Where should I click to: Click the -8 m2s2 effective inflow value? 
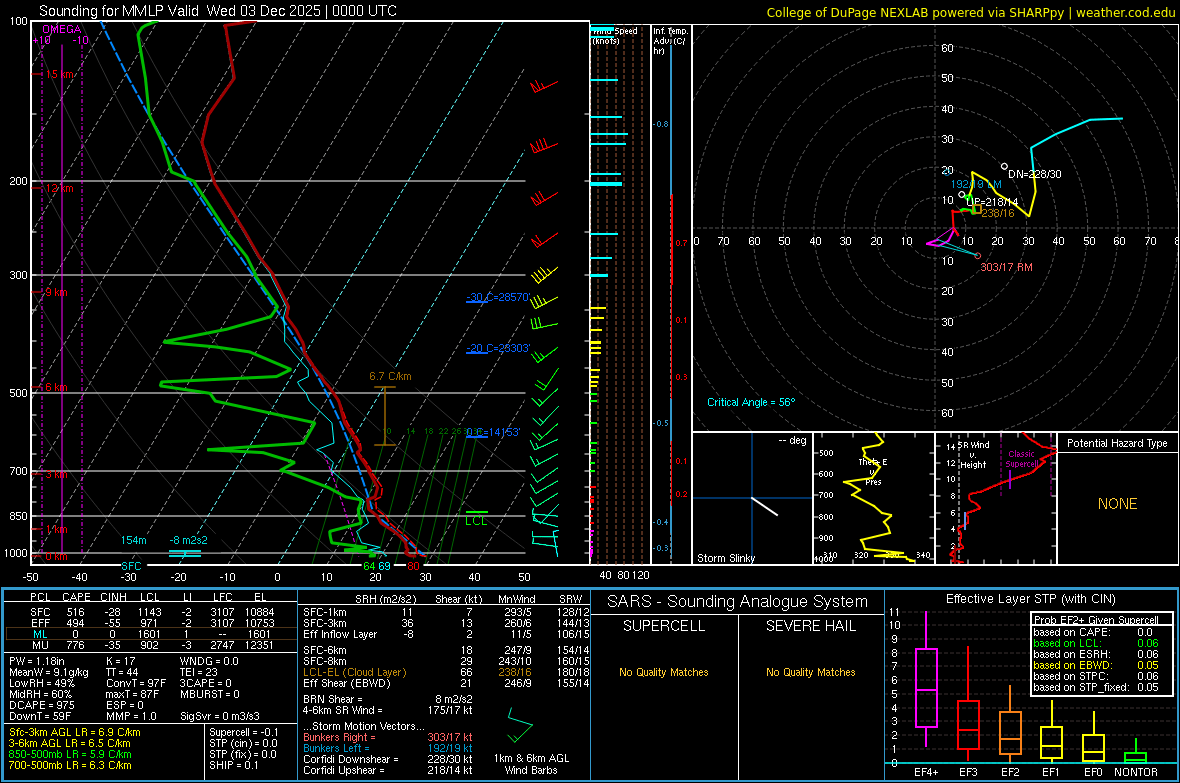pos(188,540)
